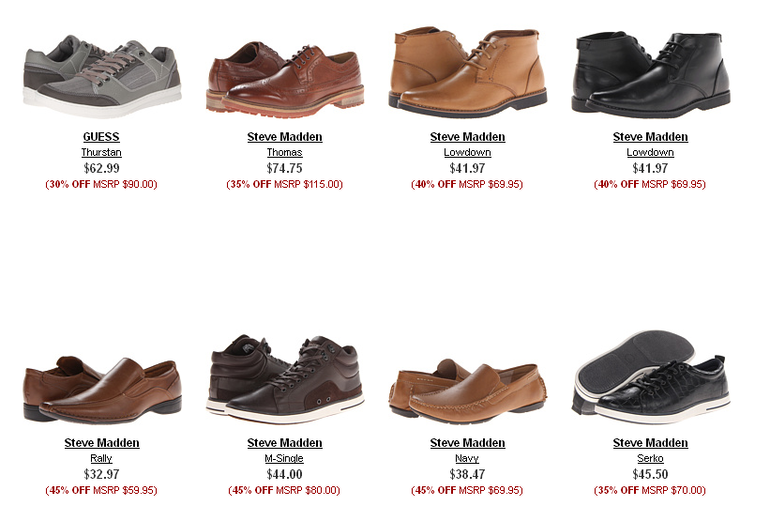Click the brown Steve Madden Thomas wingtip photo
Viewport: 770px width, 506px height.
coord(285,79)
